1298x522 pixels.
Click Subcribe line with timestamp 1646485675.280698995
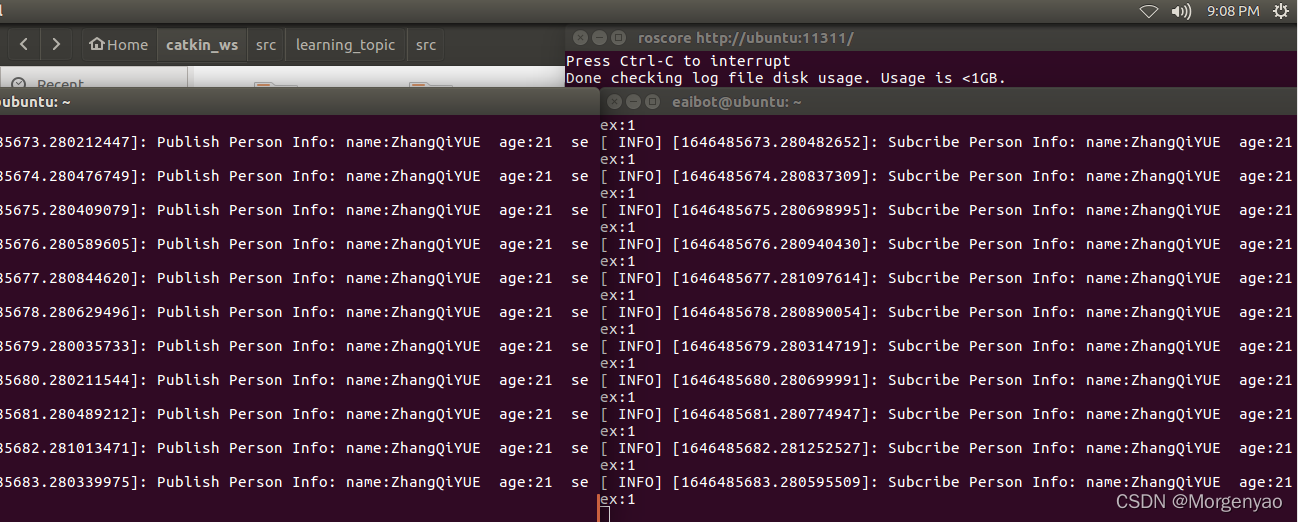point(946,210)
